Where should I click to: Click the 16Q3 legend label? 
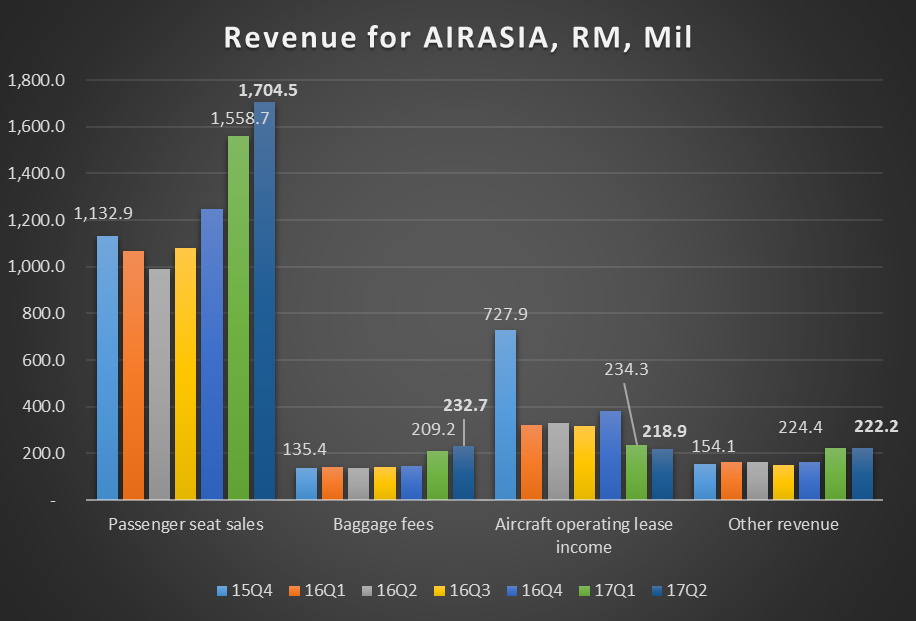tap(470, 591)
